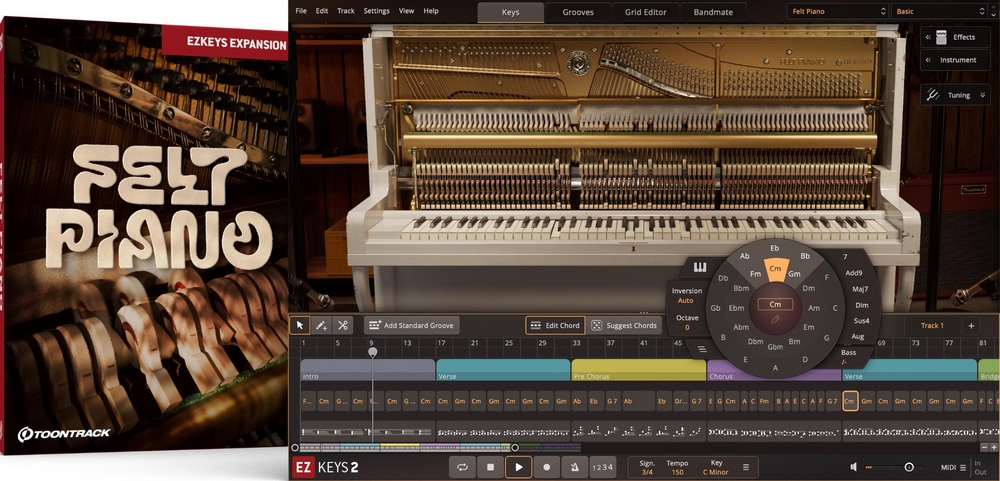The image size is (1000, 481).
Task: Click the pencil edit icon in chord wheel center
Action: (775, 319)
